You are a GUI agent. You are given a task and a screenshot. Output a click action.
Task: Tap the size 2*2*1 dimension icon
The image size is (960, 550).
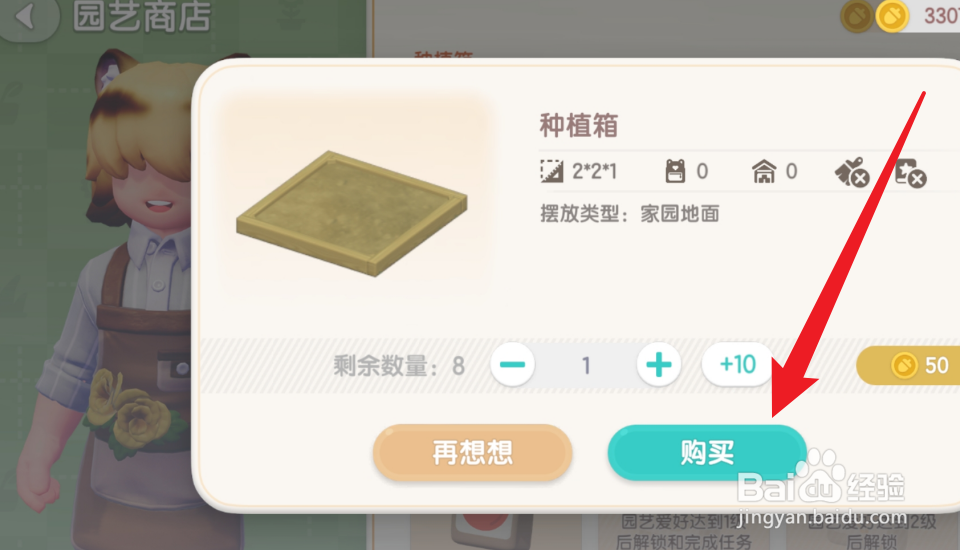(552, 171)
